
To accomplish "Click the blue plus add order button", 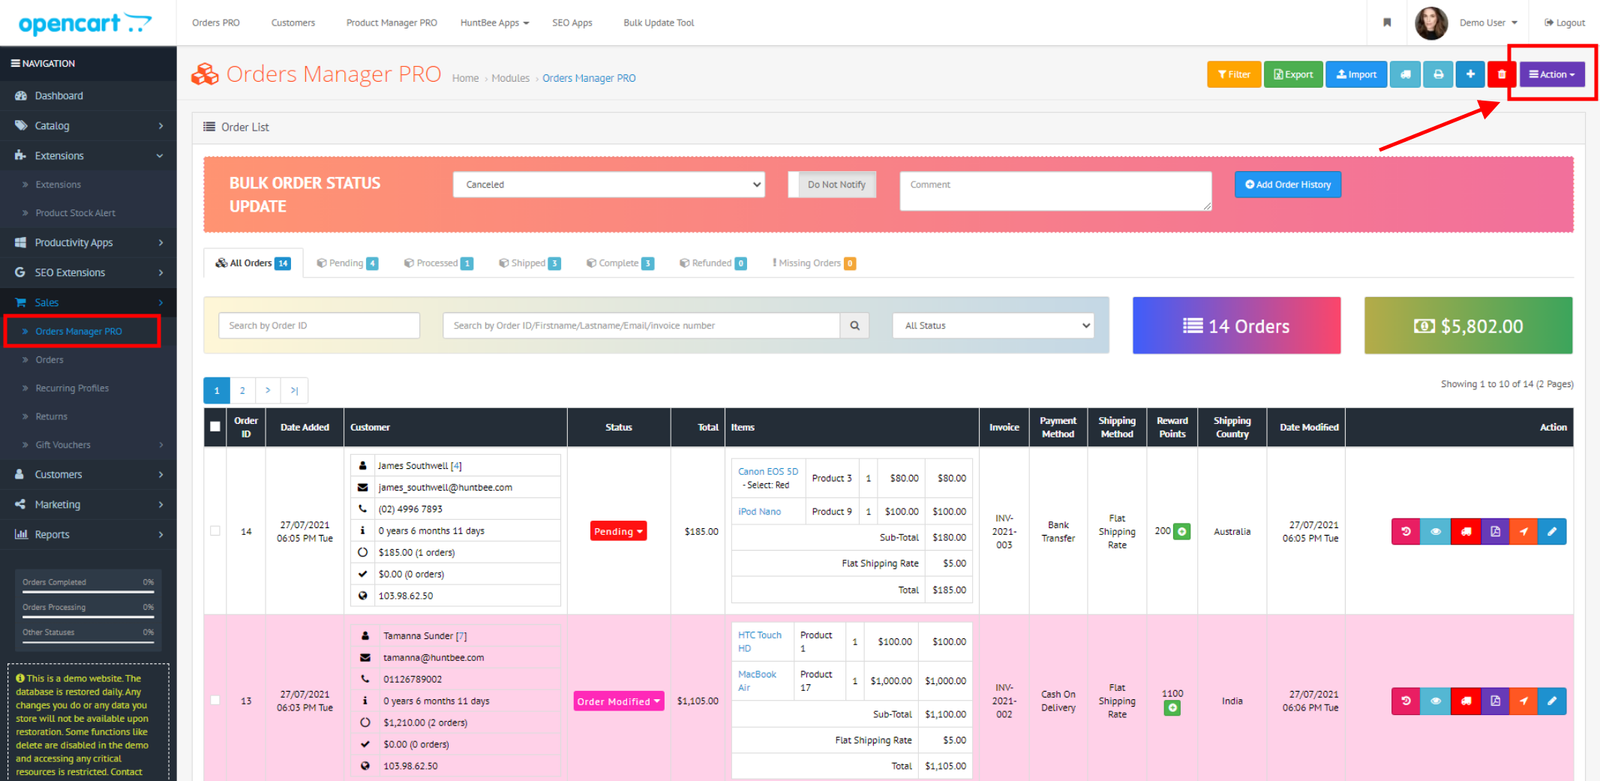I will coord(1470,74).
